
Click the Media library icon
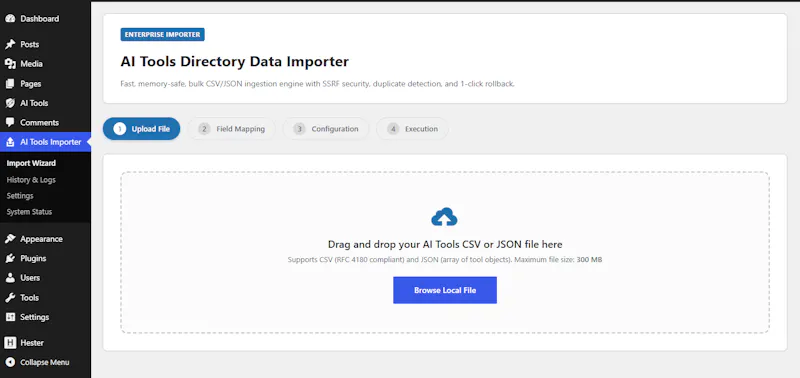tap(10, 64)
